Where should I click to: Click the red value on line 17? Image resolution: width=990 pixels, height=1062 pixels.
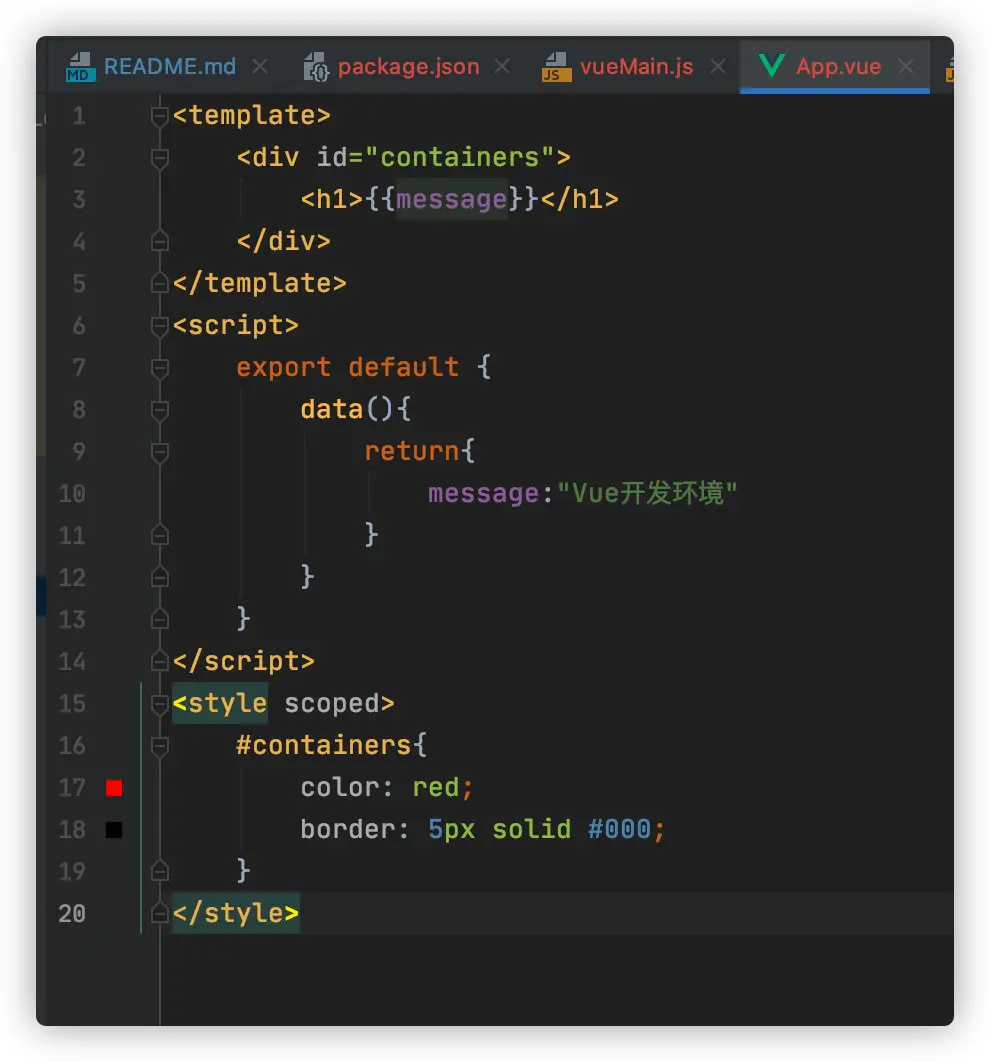point(435,788)
